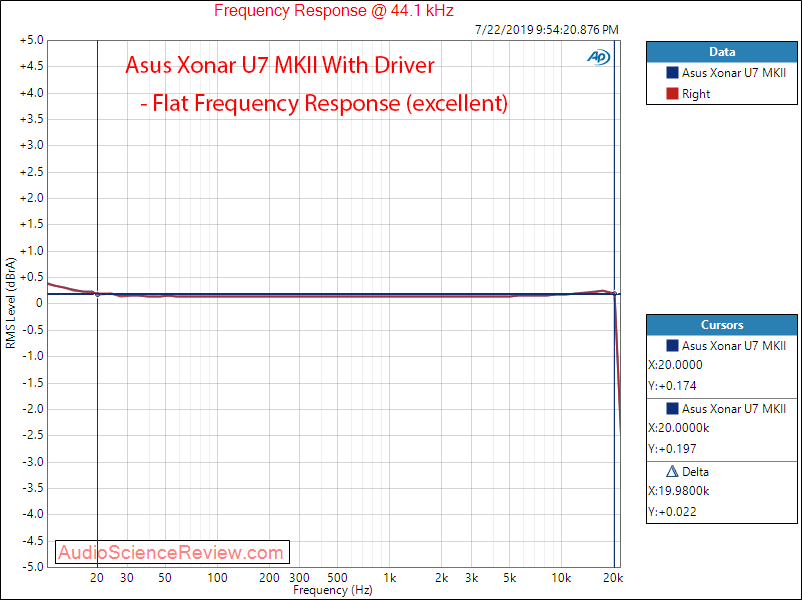Screen dimensions: 802x600
Task: Click the +5.0 y-axis tick label
Action: click(x=32, y=40)
